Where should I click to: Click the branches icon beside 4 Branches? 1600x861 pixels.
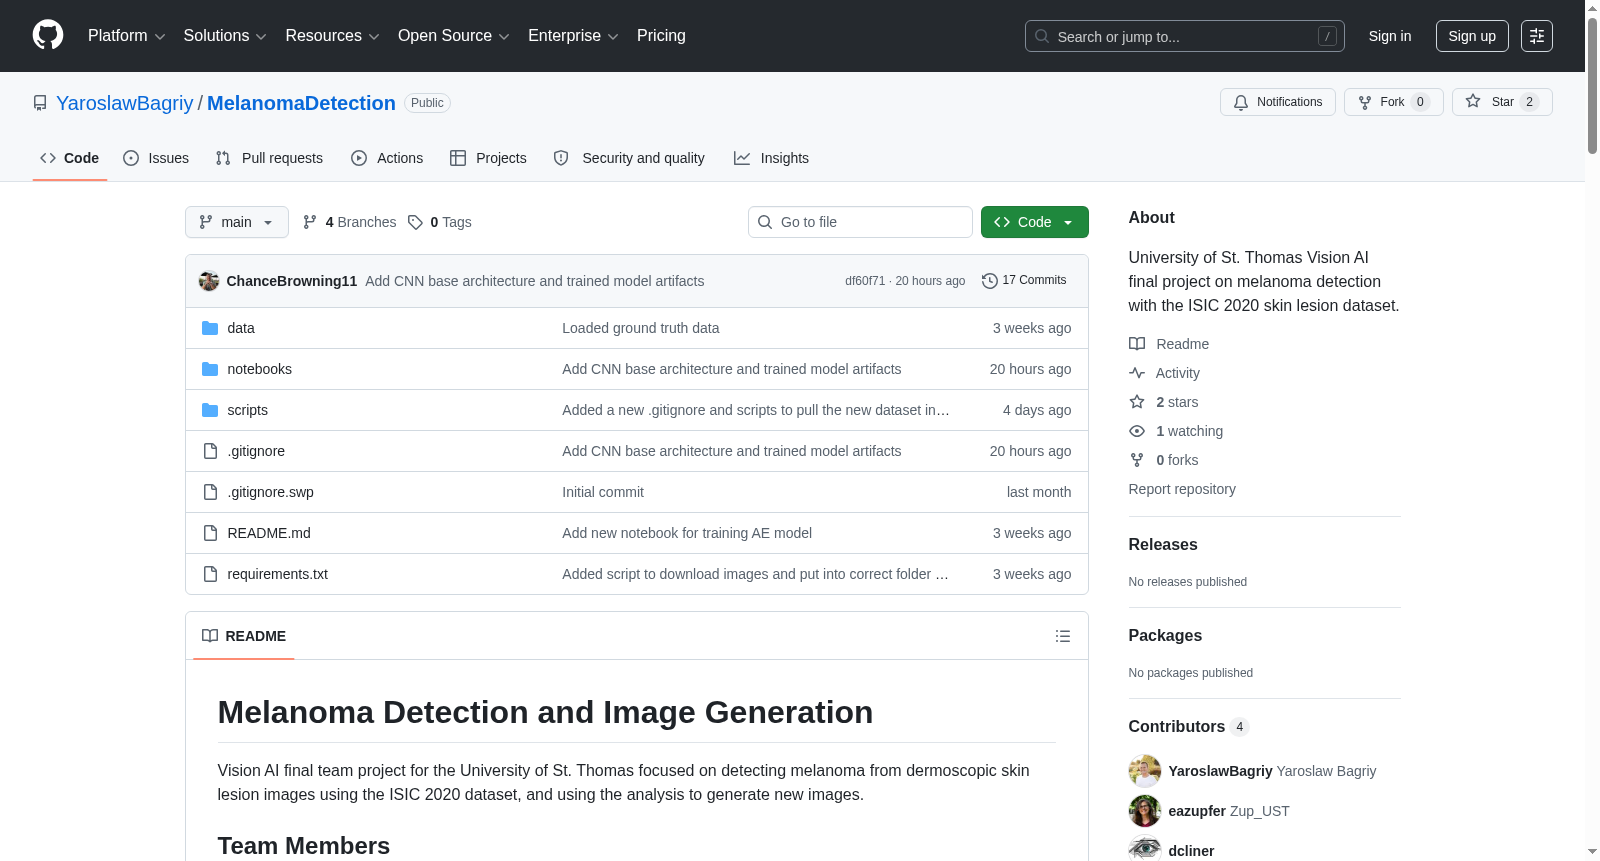(x=310, y=222)
